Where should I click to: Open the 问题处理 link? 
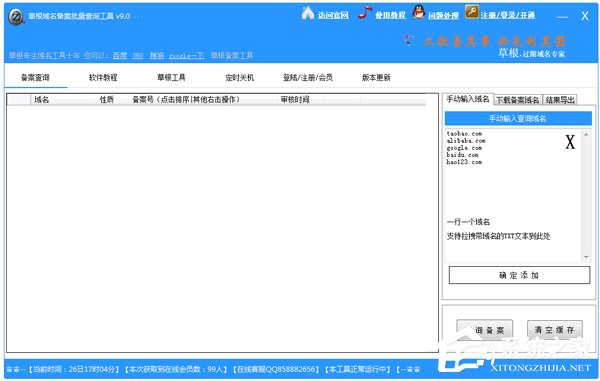[x=443, y=16]
